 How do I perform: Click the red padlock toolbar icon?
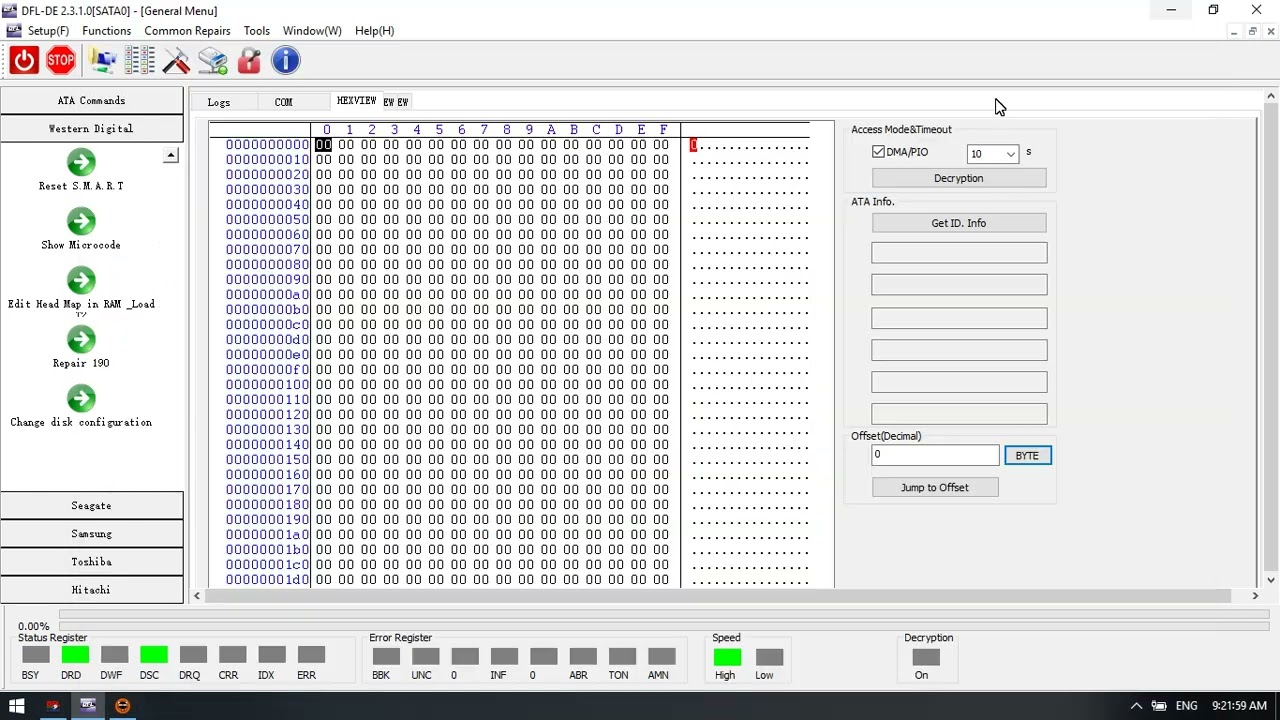point(249,61)
